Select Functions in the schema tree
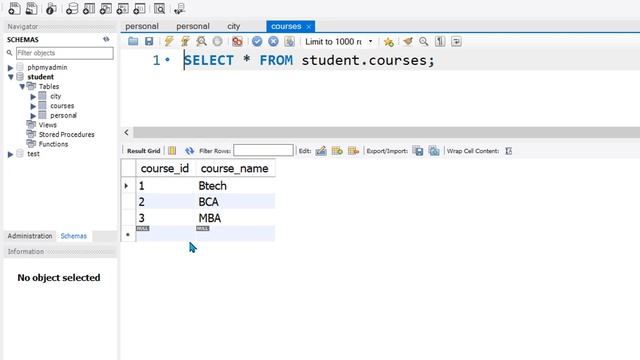This screenshot has width=640, height=360. pyautogui.click(x=53, y=144)
